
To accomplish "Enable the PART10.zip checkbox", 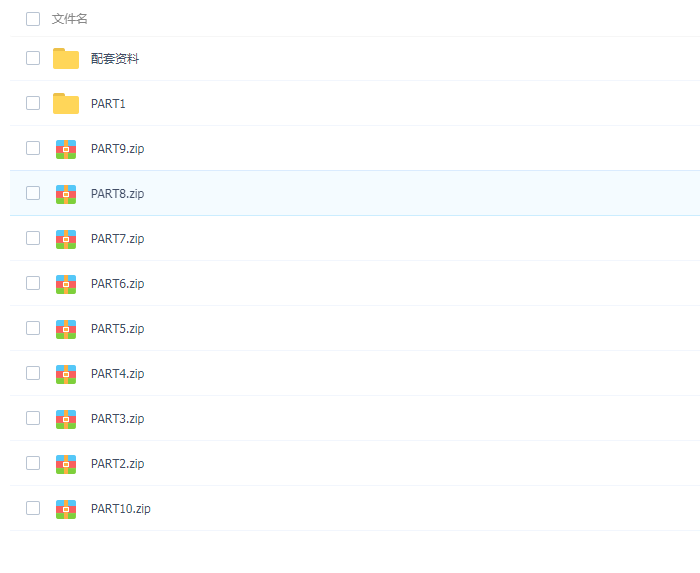I will pos(33,508).
